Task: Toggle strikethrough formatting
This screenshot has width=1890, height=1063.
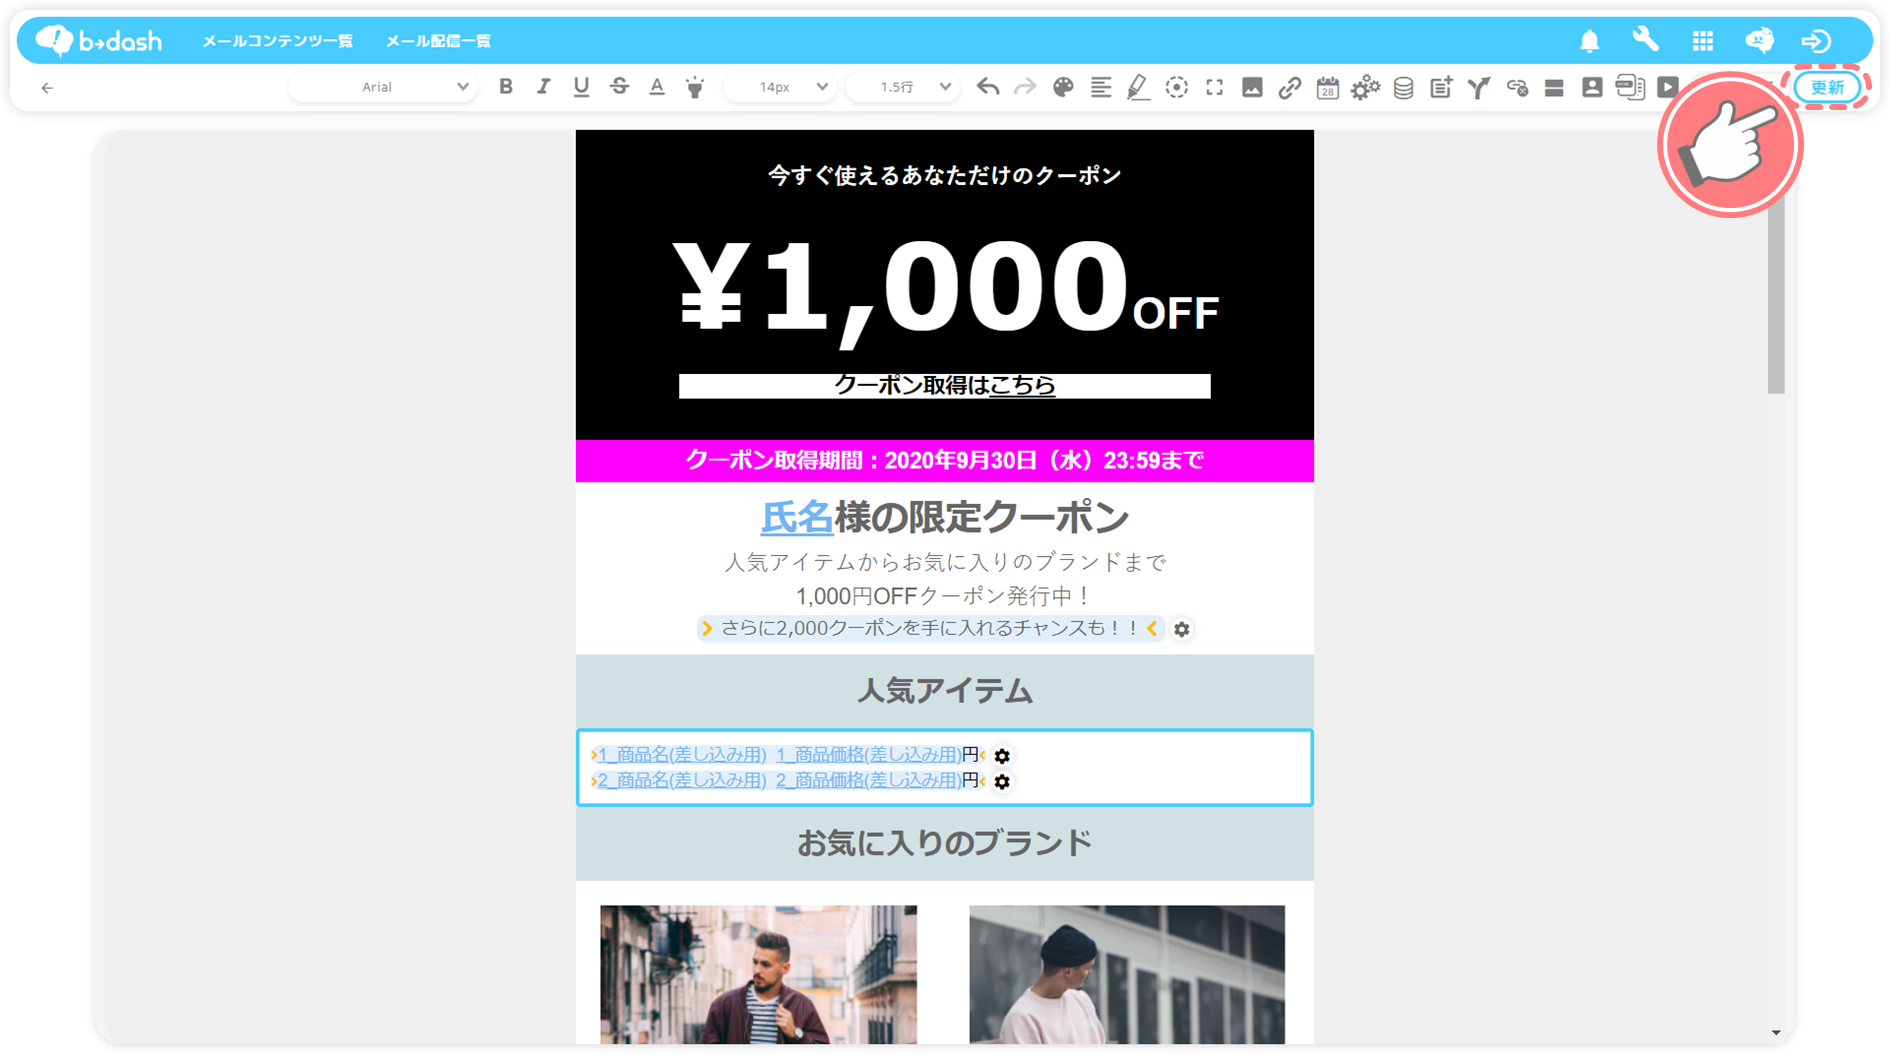Action: click(619, 87)
